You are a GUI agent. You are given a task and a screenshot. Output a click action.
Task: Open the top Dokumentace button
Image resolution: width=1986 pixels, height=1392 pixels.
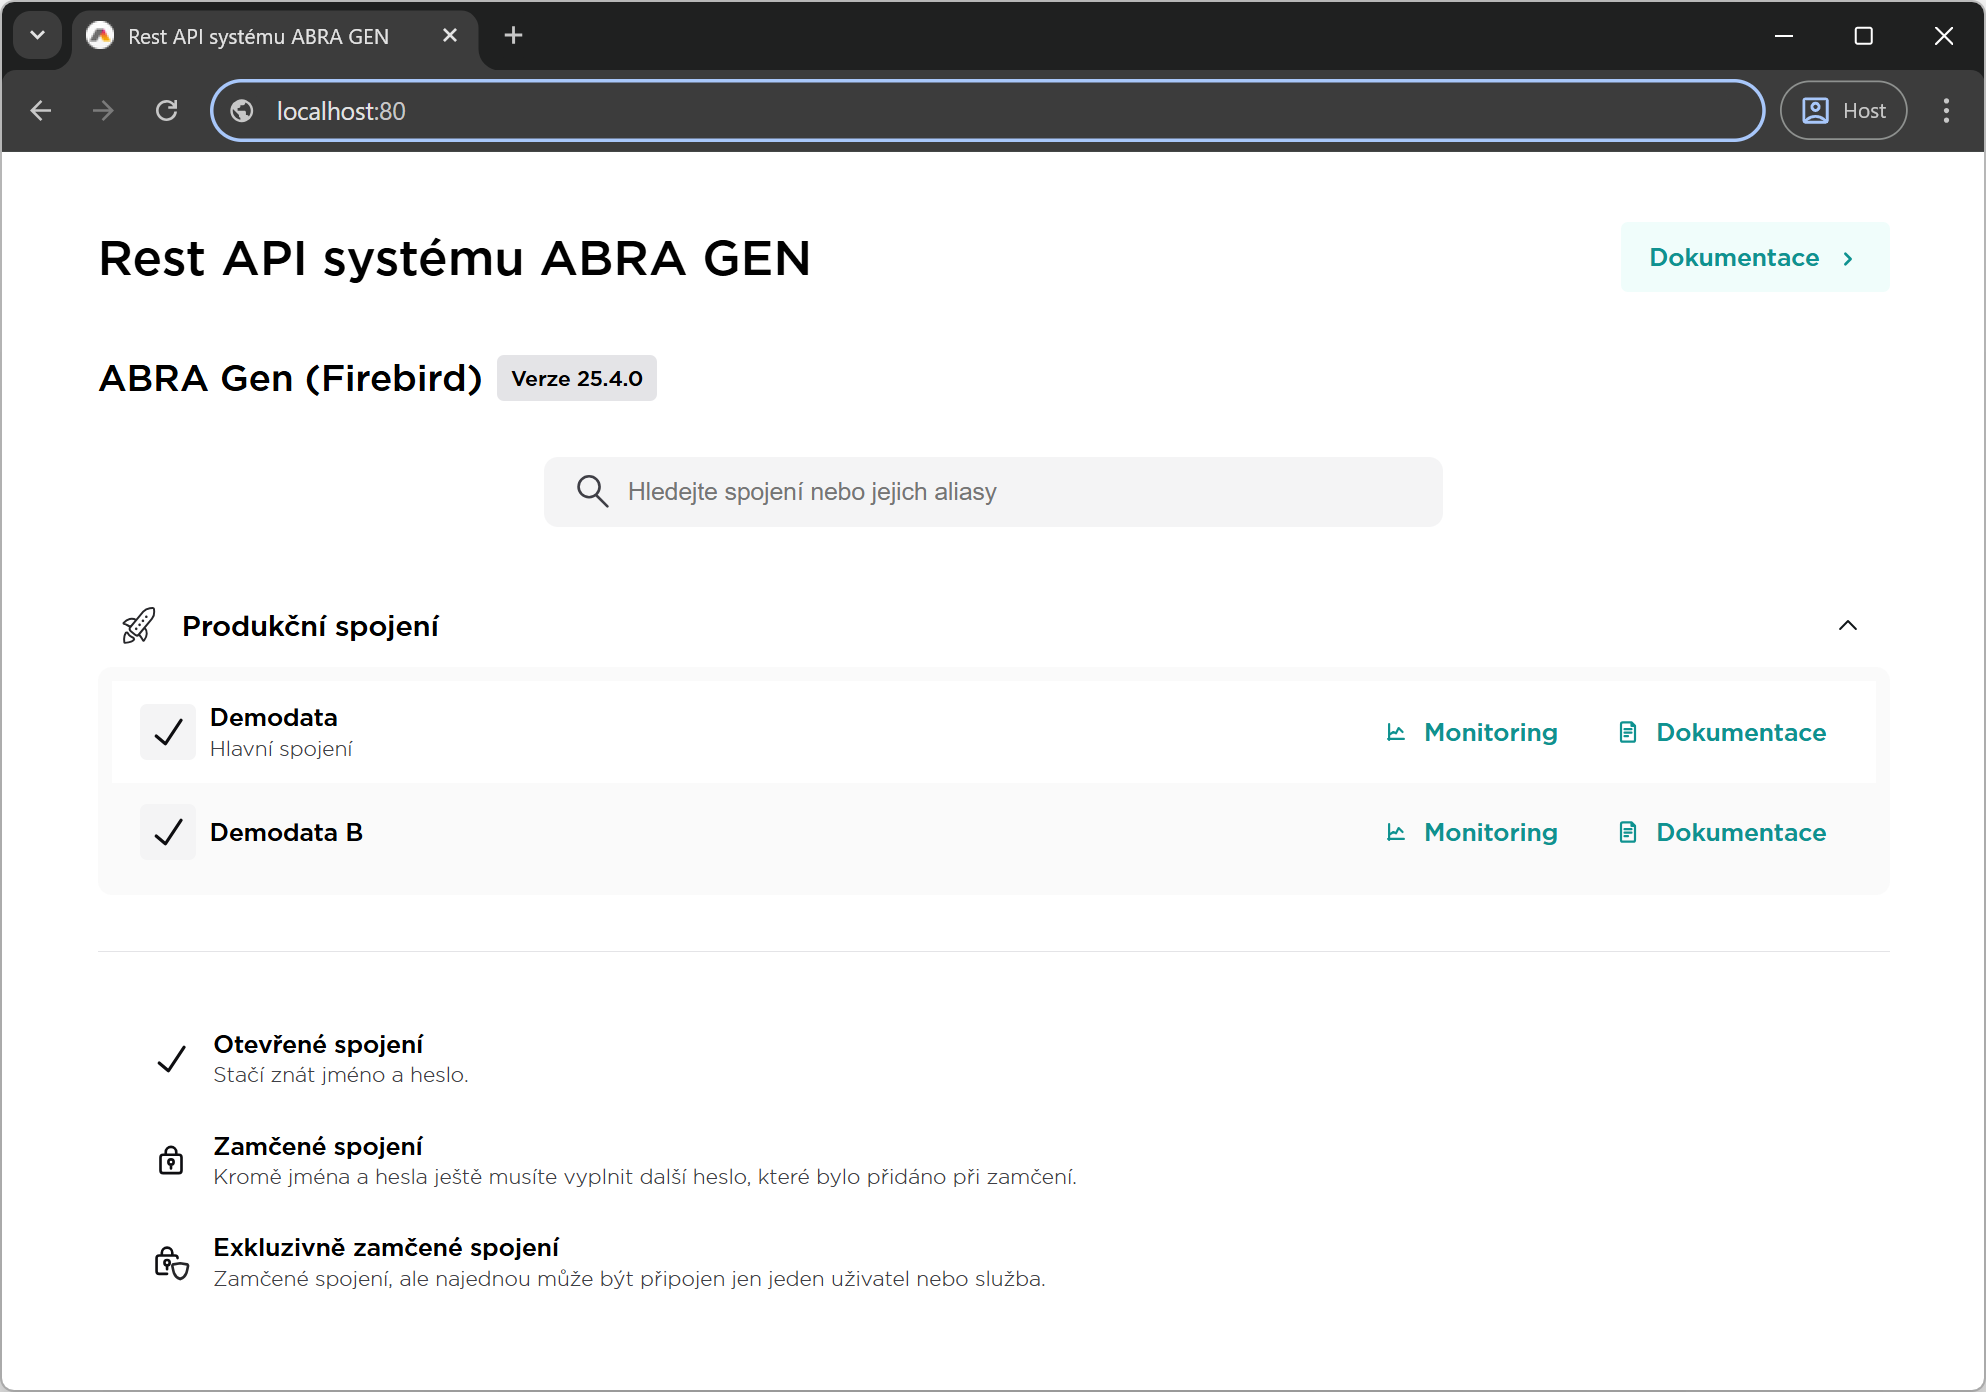click(1753, 258)
